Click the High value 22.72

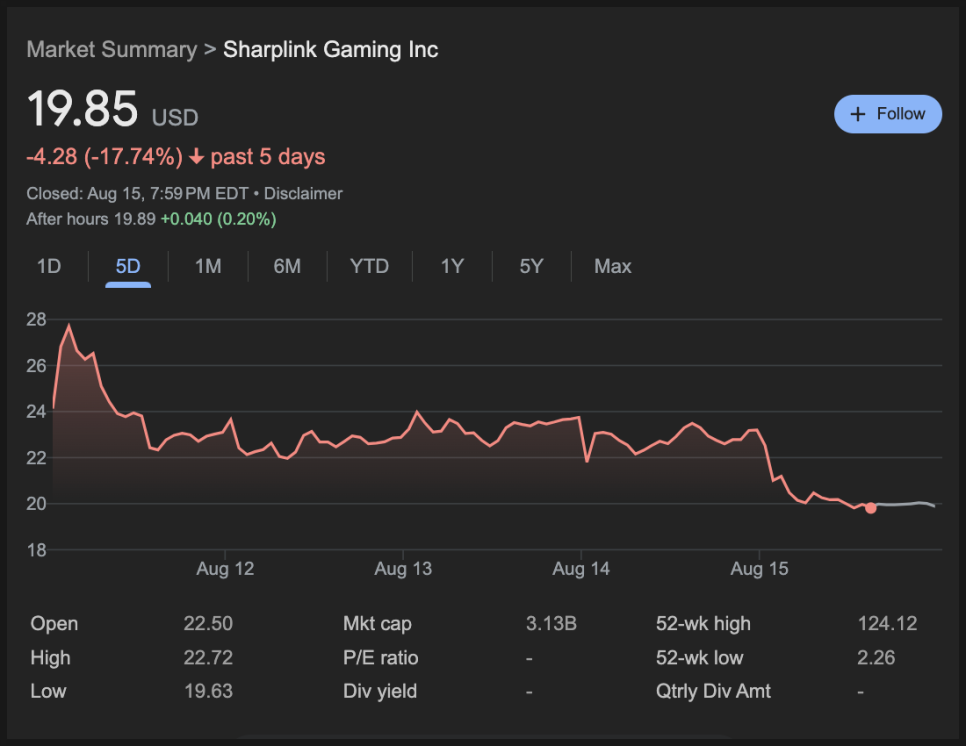coord(208,657)
